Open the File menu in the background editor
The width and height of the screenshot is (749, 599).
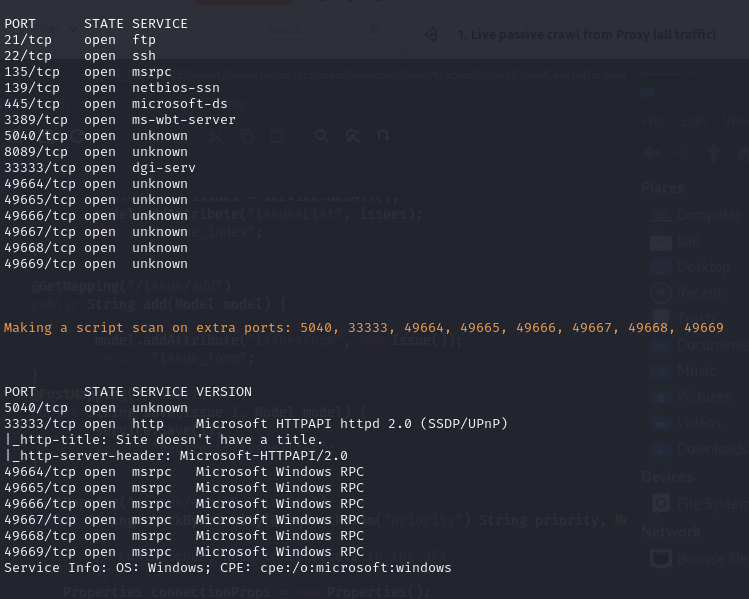click(653, 121)
